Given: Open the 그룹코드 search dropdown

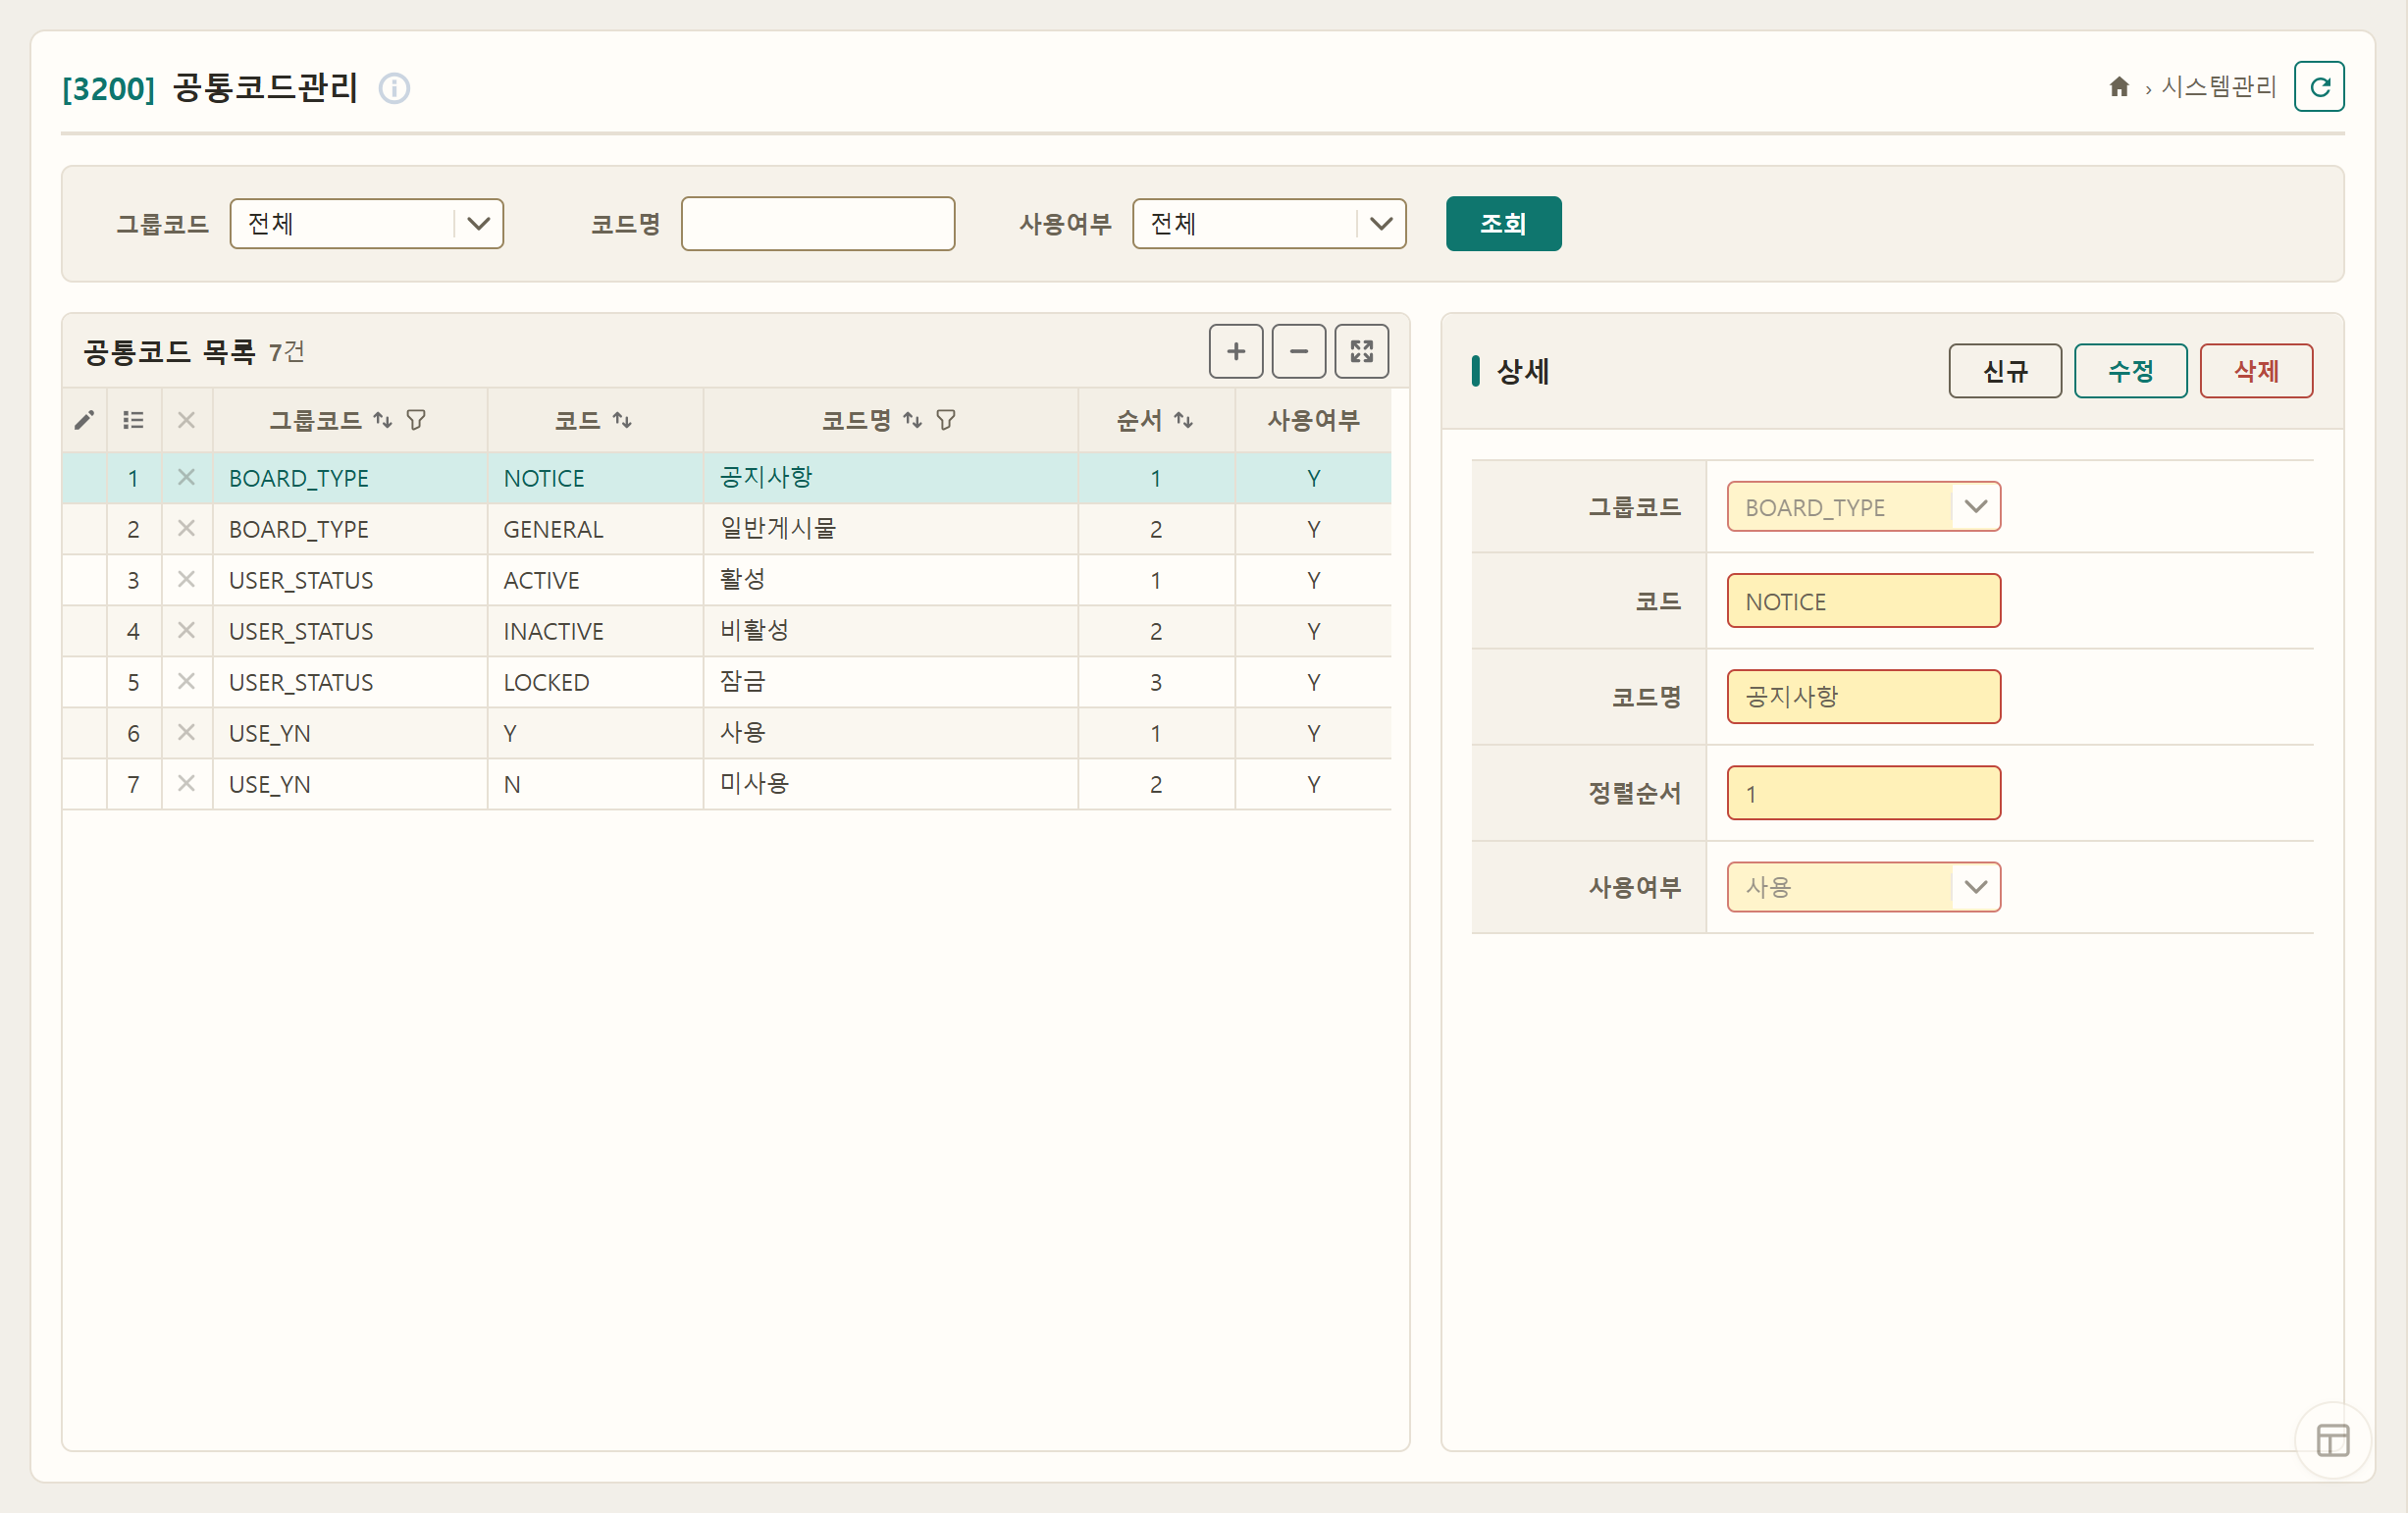Looking at the screenshot, I should point(366,223).
